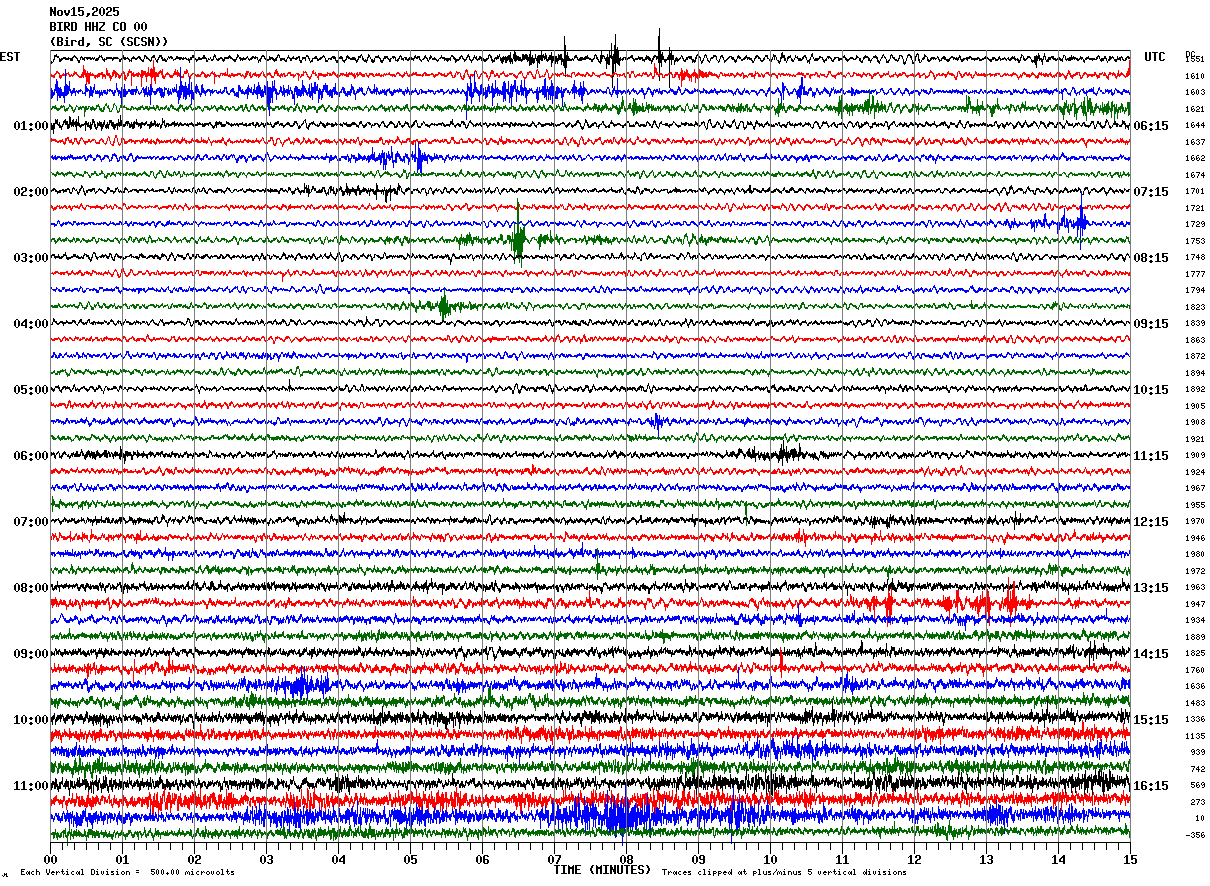
Task: Select DC offset value 939
Action: coord(1198,752)
